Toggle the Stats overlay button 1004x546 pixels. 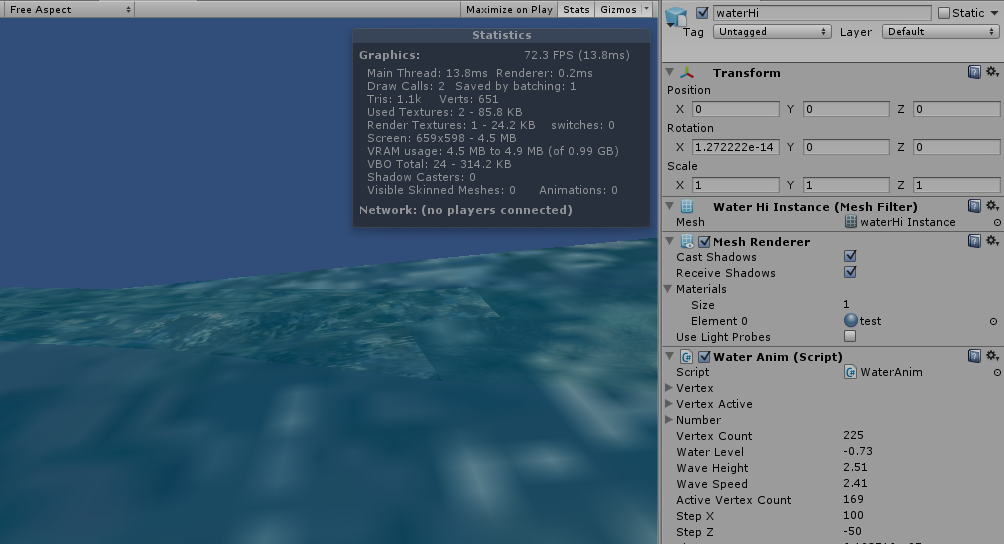coord(576,9)
